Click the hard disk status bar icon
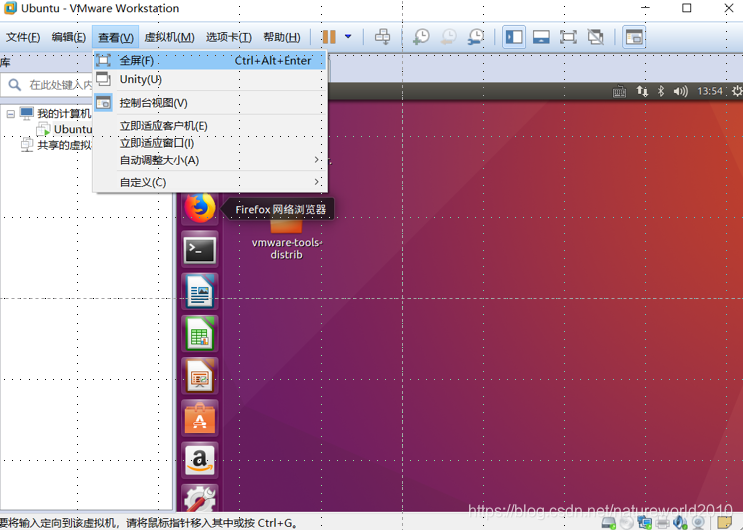Screen dimensions: 743x530 pos(609,523)
